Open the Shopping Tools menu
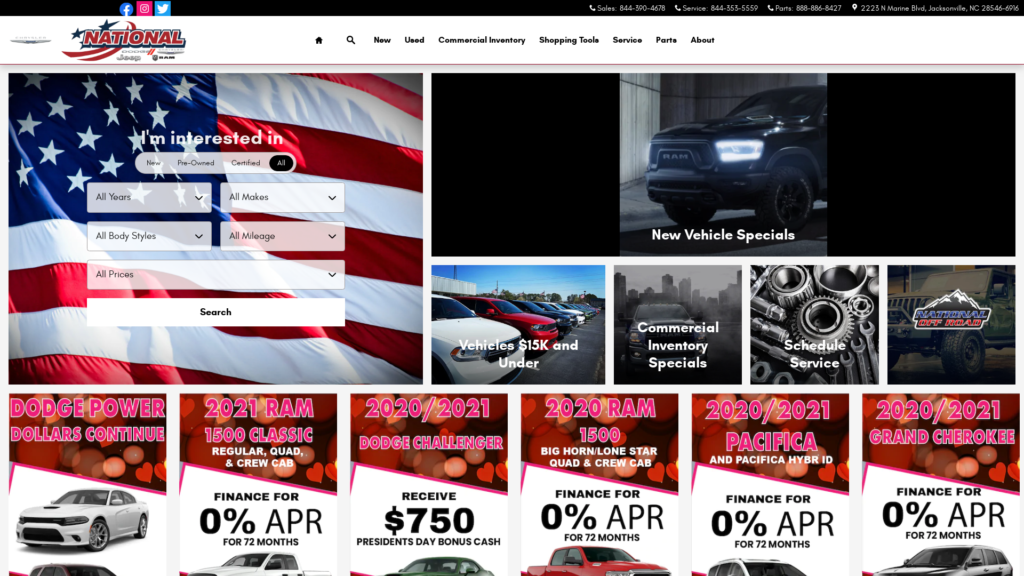1024x576 pixels. coord(568,41)
